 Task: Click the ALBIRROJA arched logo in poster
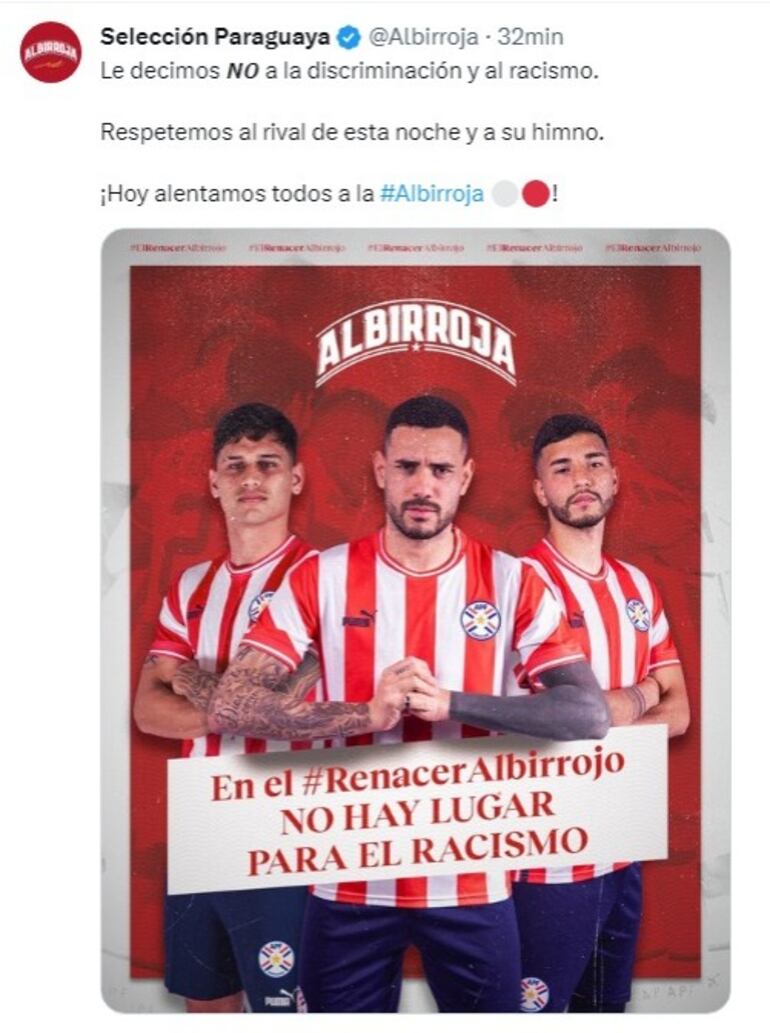pos(415,347)
